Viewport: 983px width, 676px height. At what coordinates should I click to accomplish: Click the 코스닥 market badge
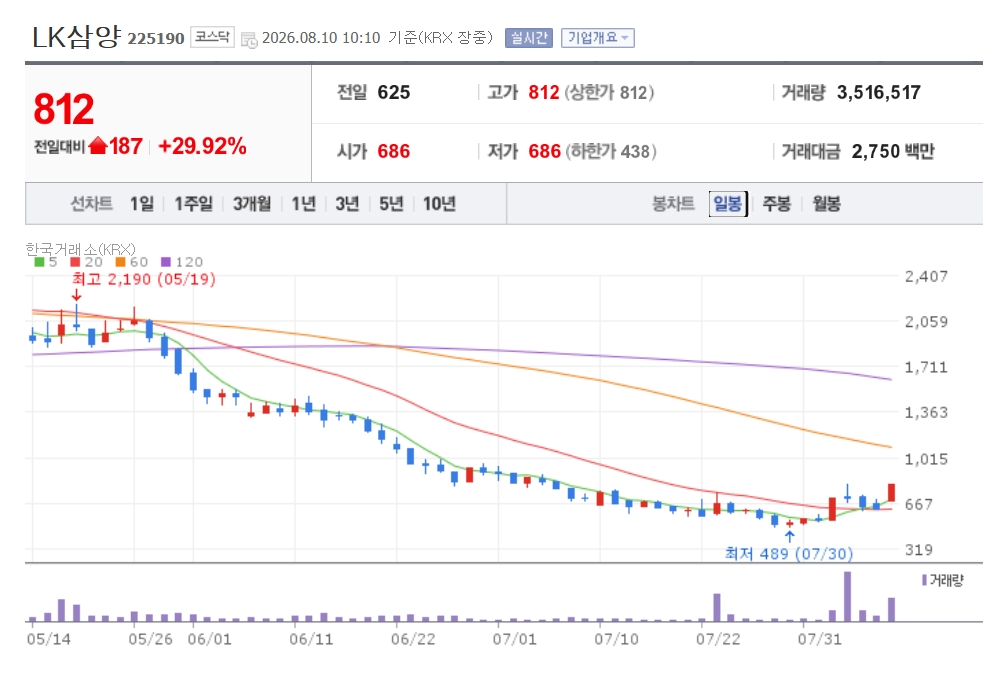[x=212, y=37]
